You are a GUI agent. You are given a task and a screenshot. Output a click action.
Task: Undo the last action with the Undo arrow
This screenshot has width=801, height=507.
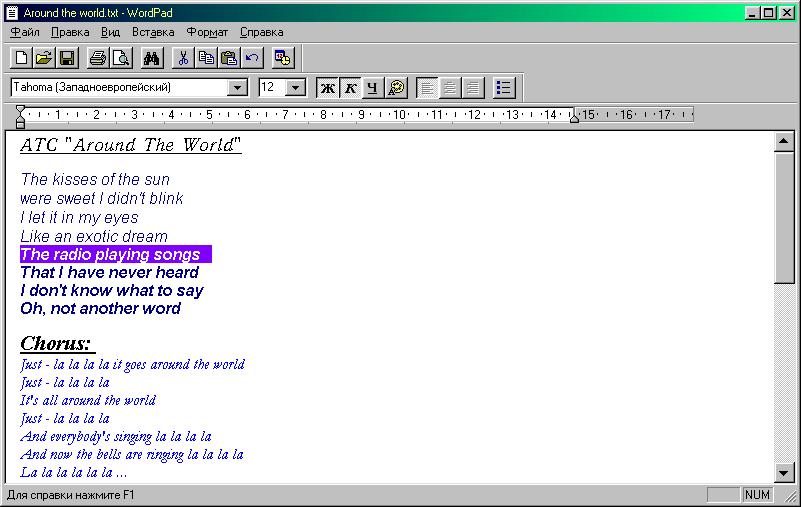(x=252, y=58)
